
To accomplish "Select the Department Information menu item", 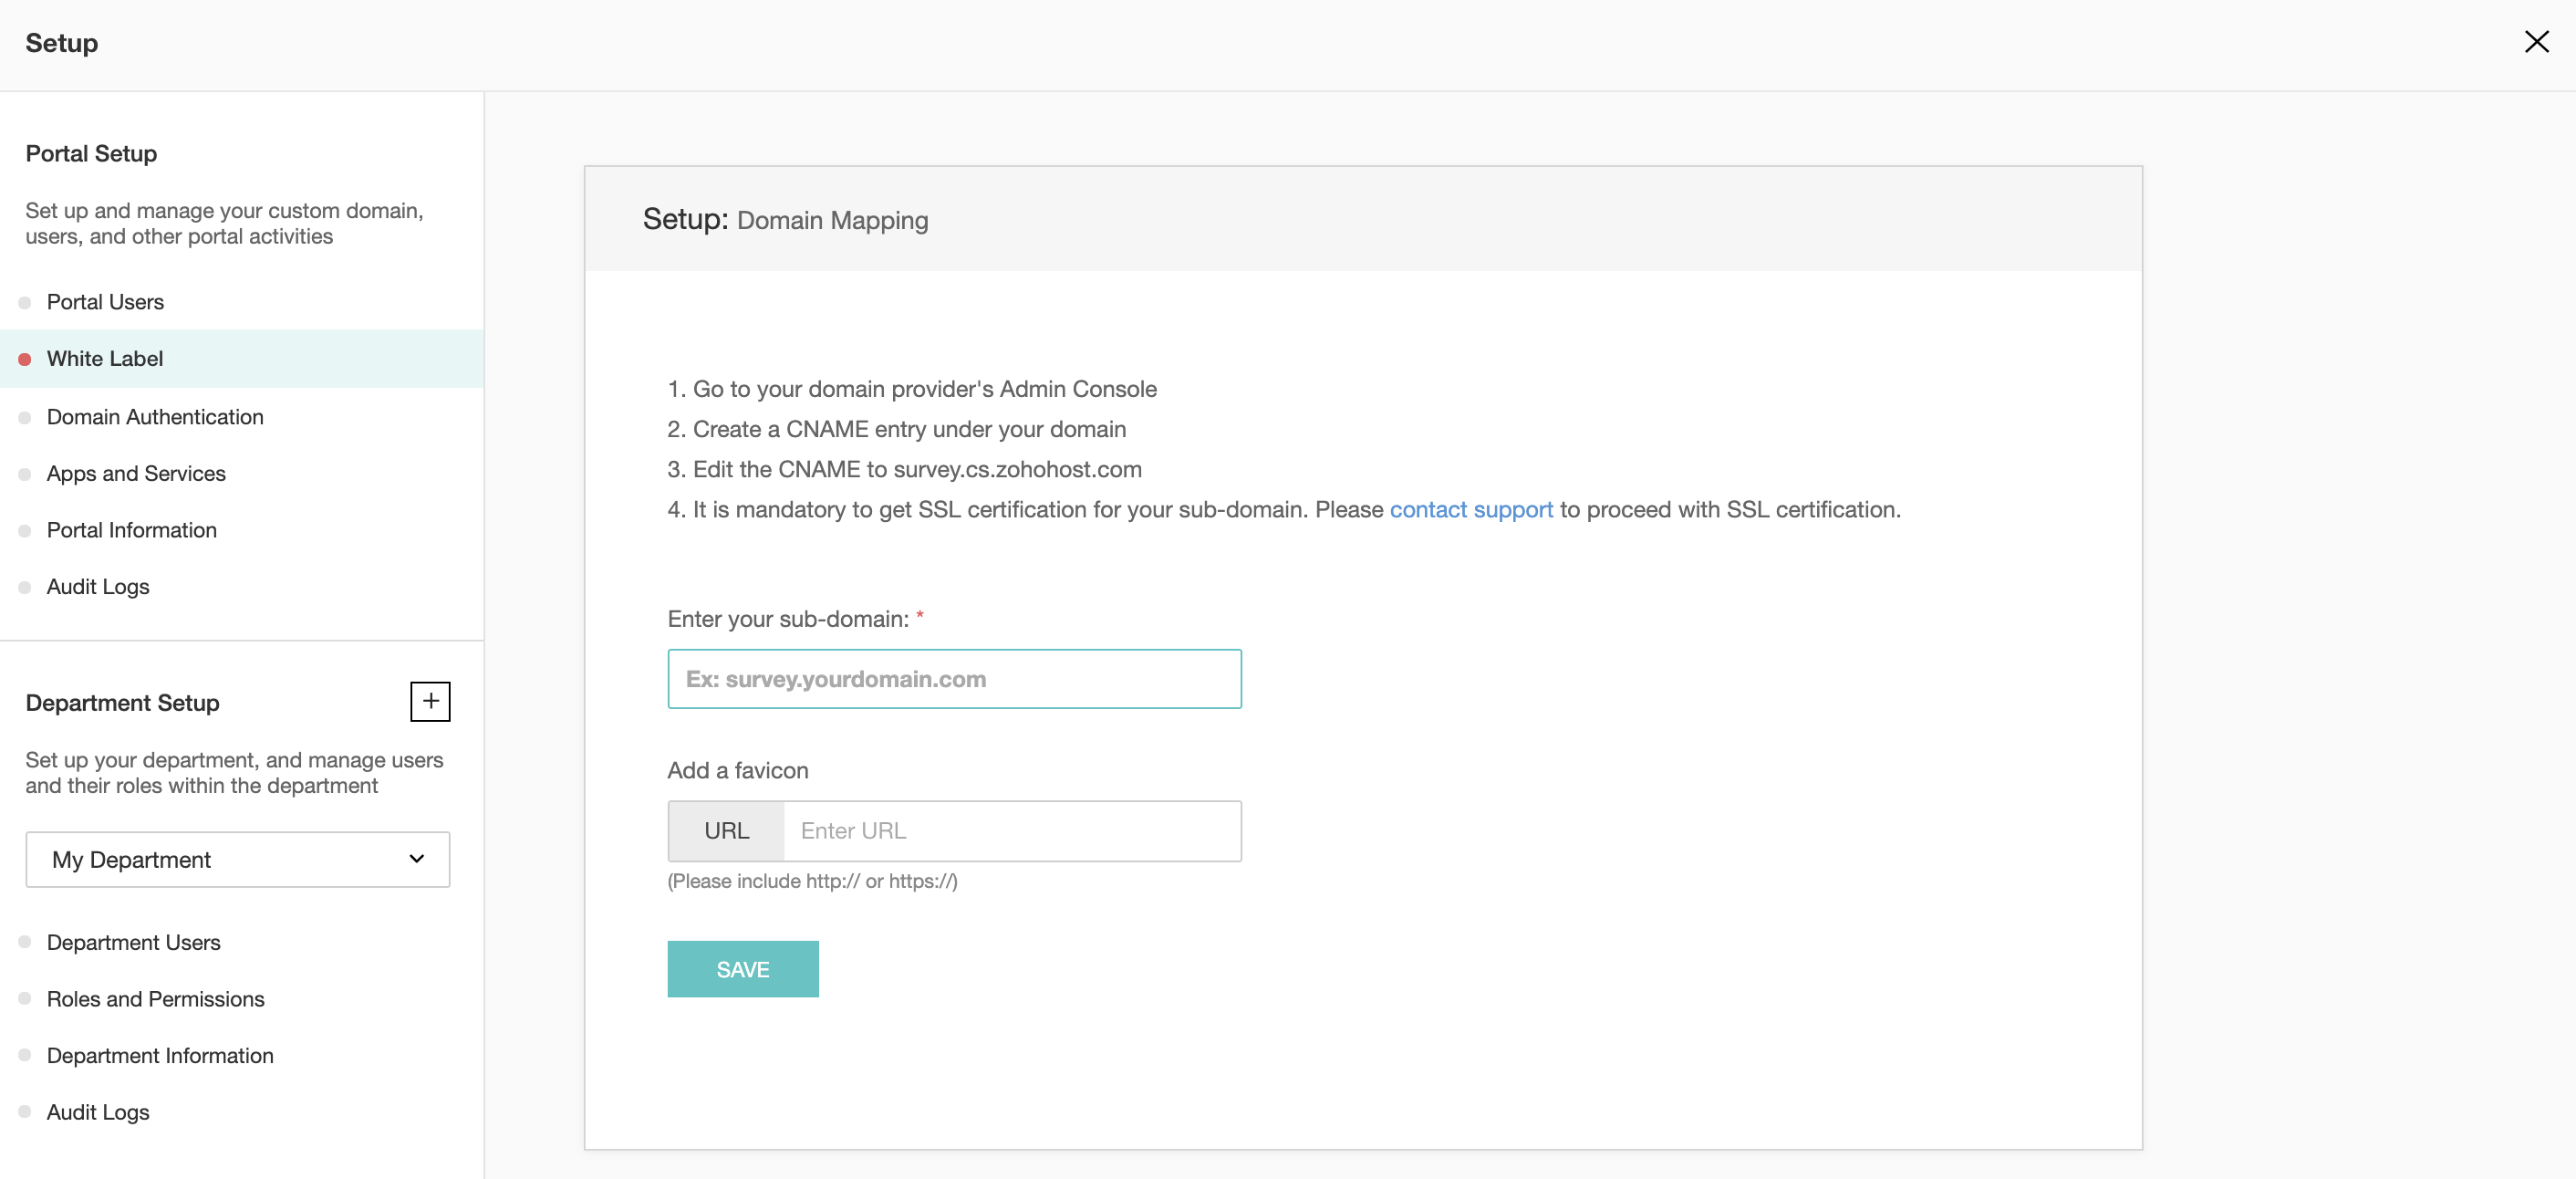I will click(x=160, y=1054).
